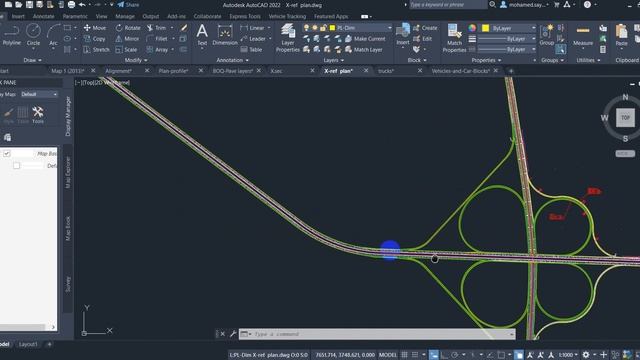Activate the Array command

[x=158, y=49]
